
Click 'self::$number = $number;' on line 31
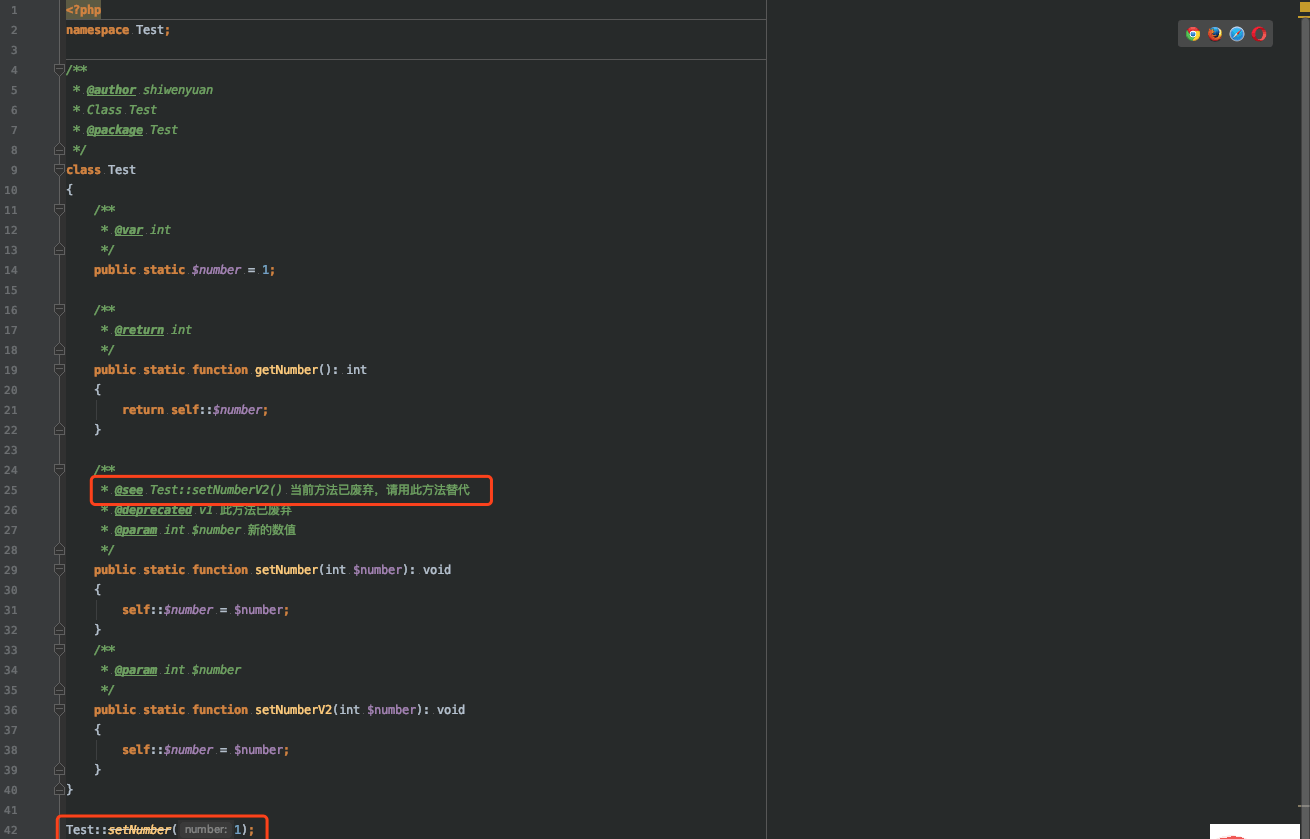tap(206, 610)
